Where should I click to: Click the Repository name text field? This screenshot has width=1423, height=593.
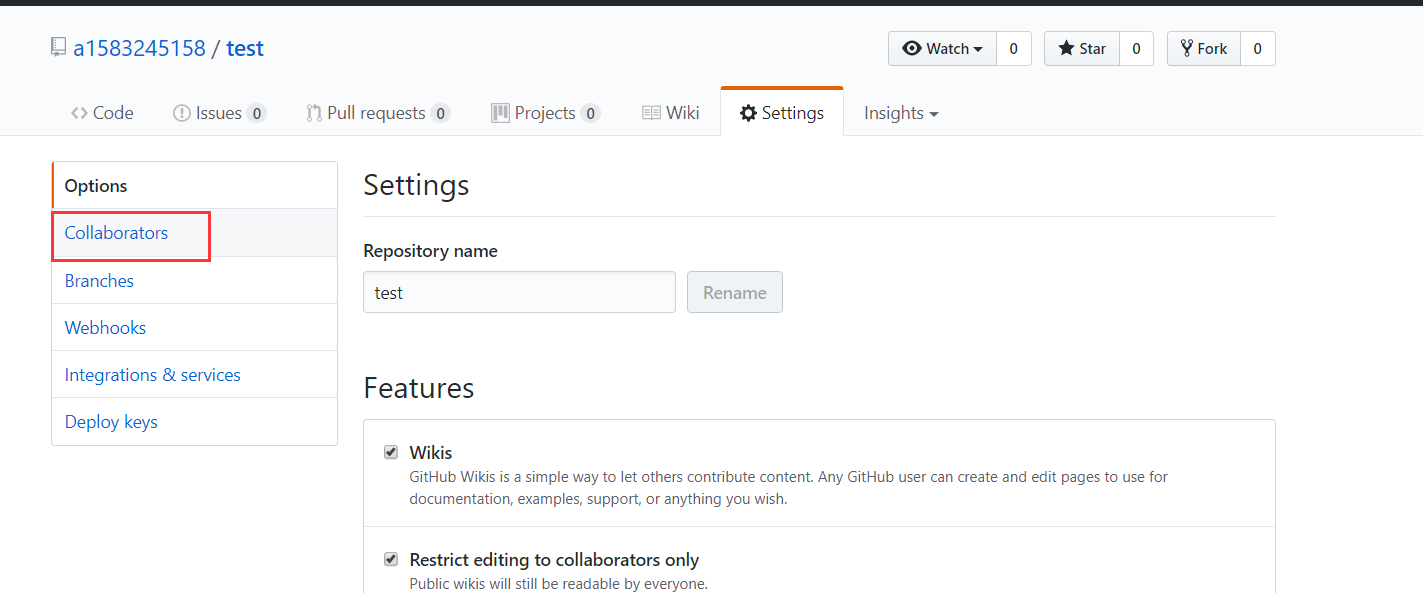pos(519,292)
